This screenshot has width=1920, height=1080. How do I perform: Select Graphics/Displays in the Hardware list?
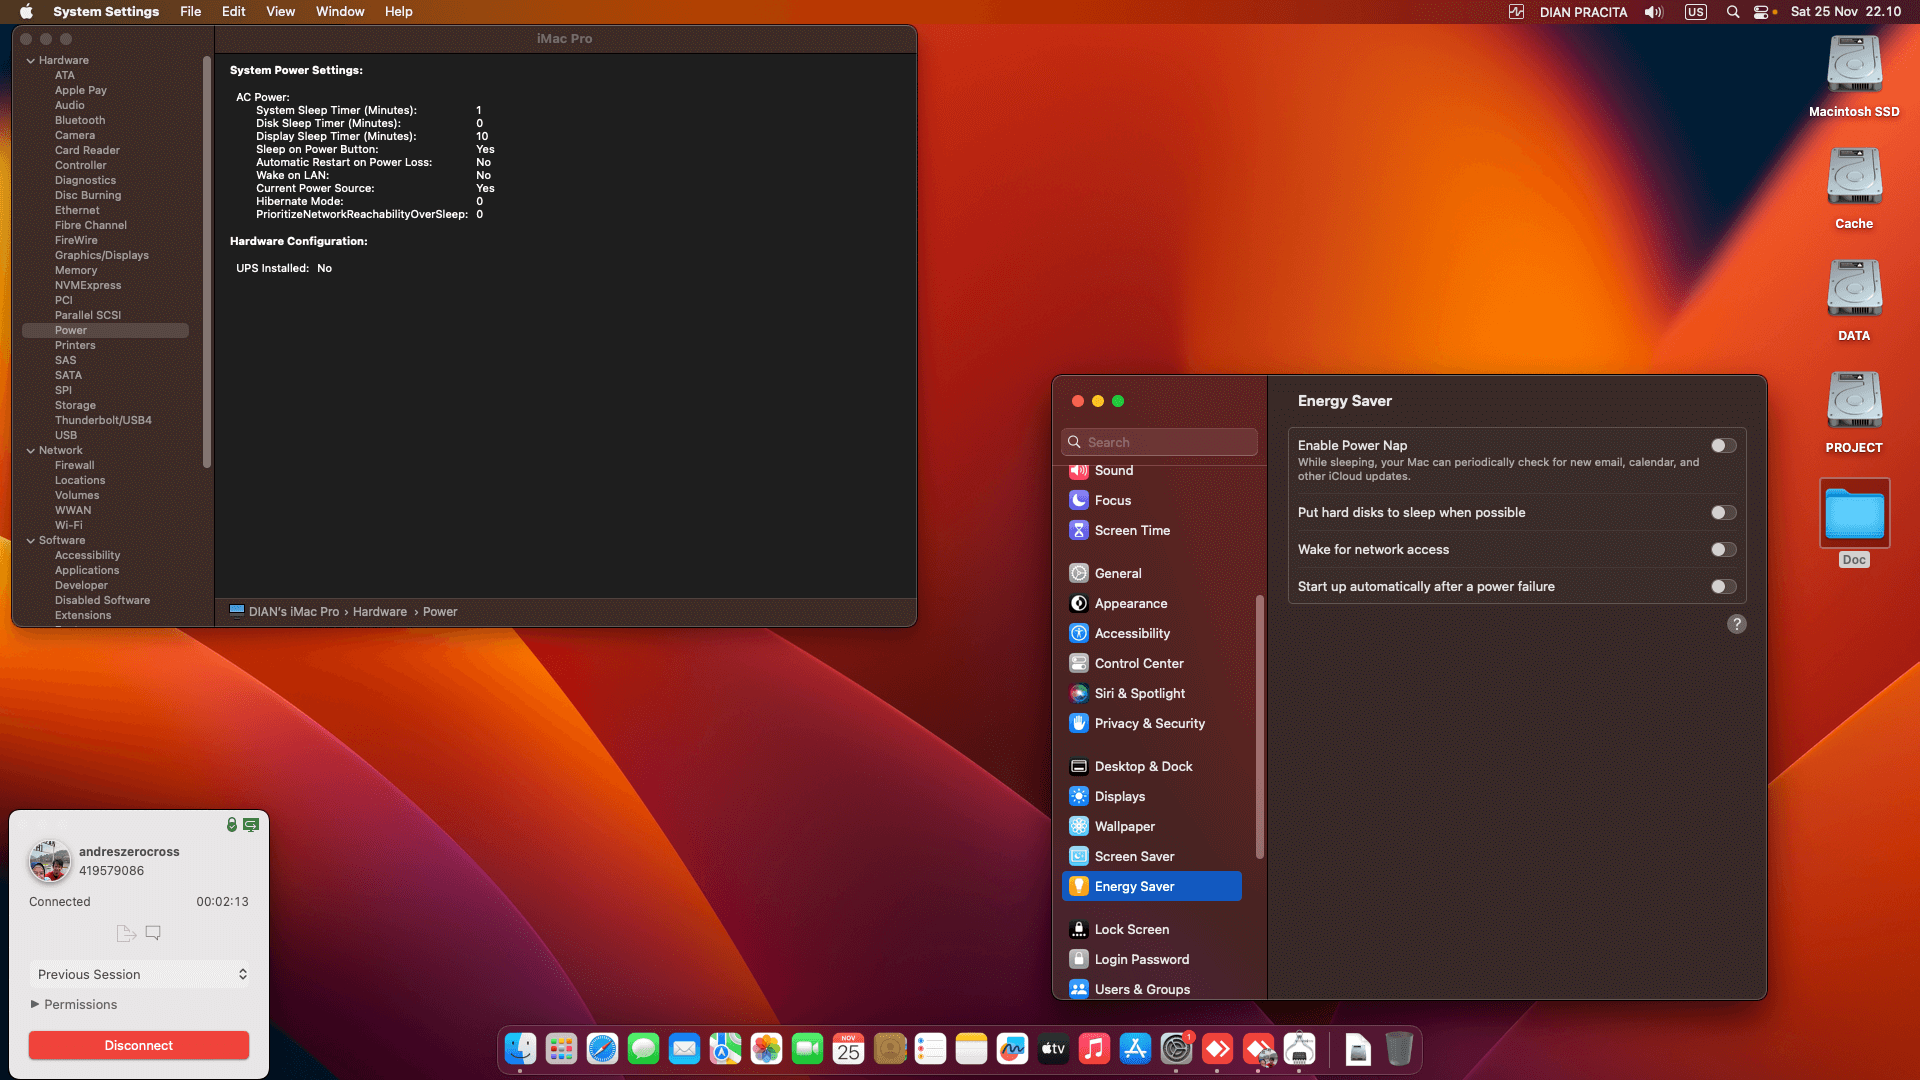pyautogui.click(x=102, y=256)
